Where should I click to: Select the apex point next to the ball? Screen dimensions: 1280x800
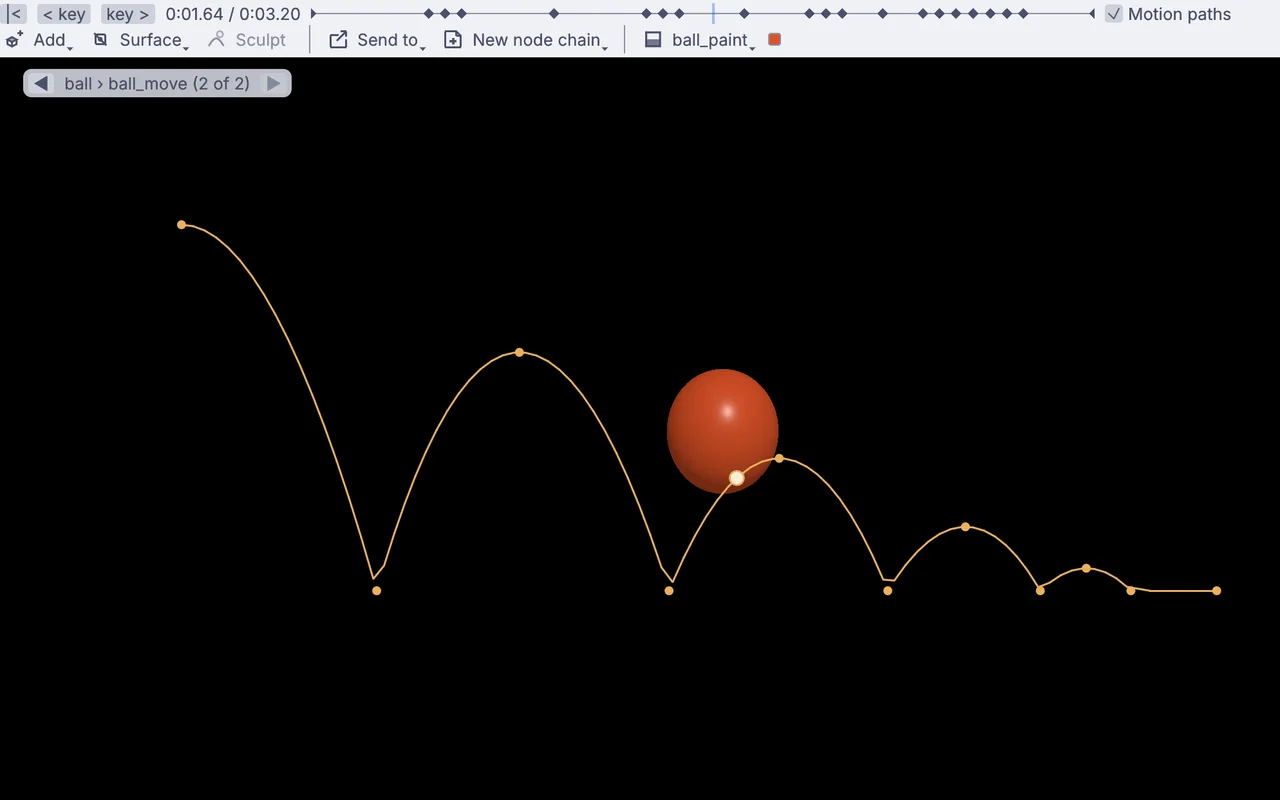coord(779,458)
